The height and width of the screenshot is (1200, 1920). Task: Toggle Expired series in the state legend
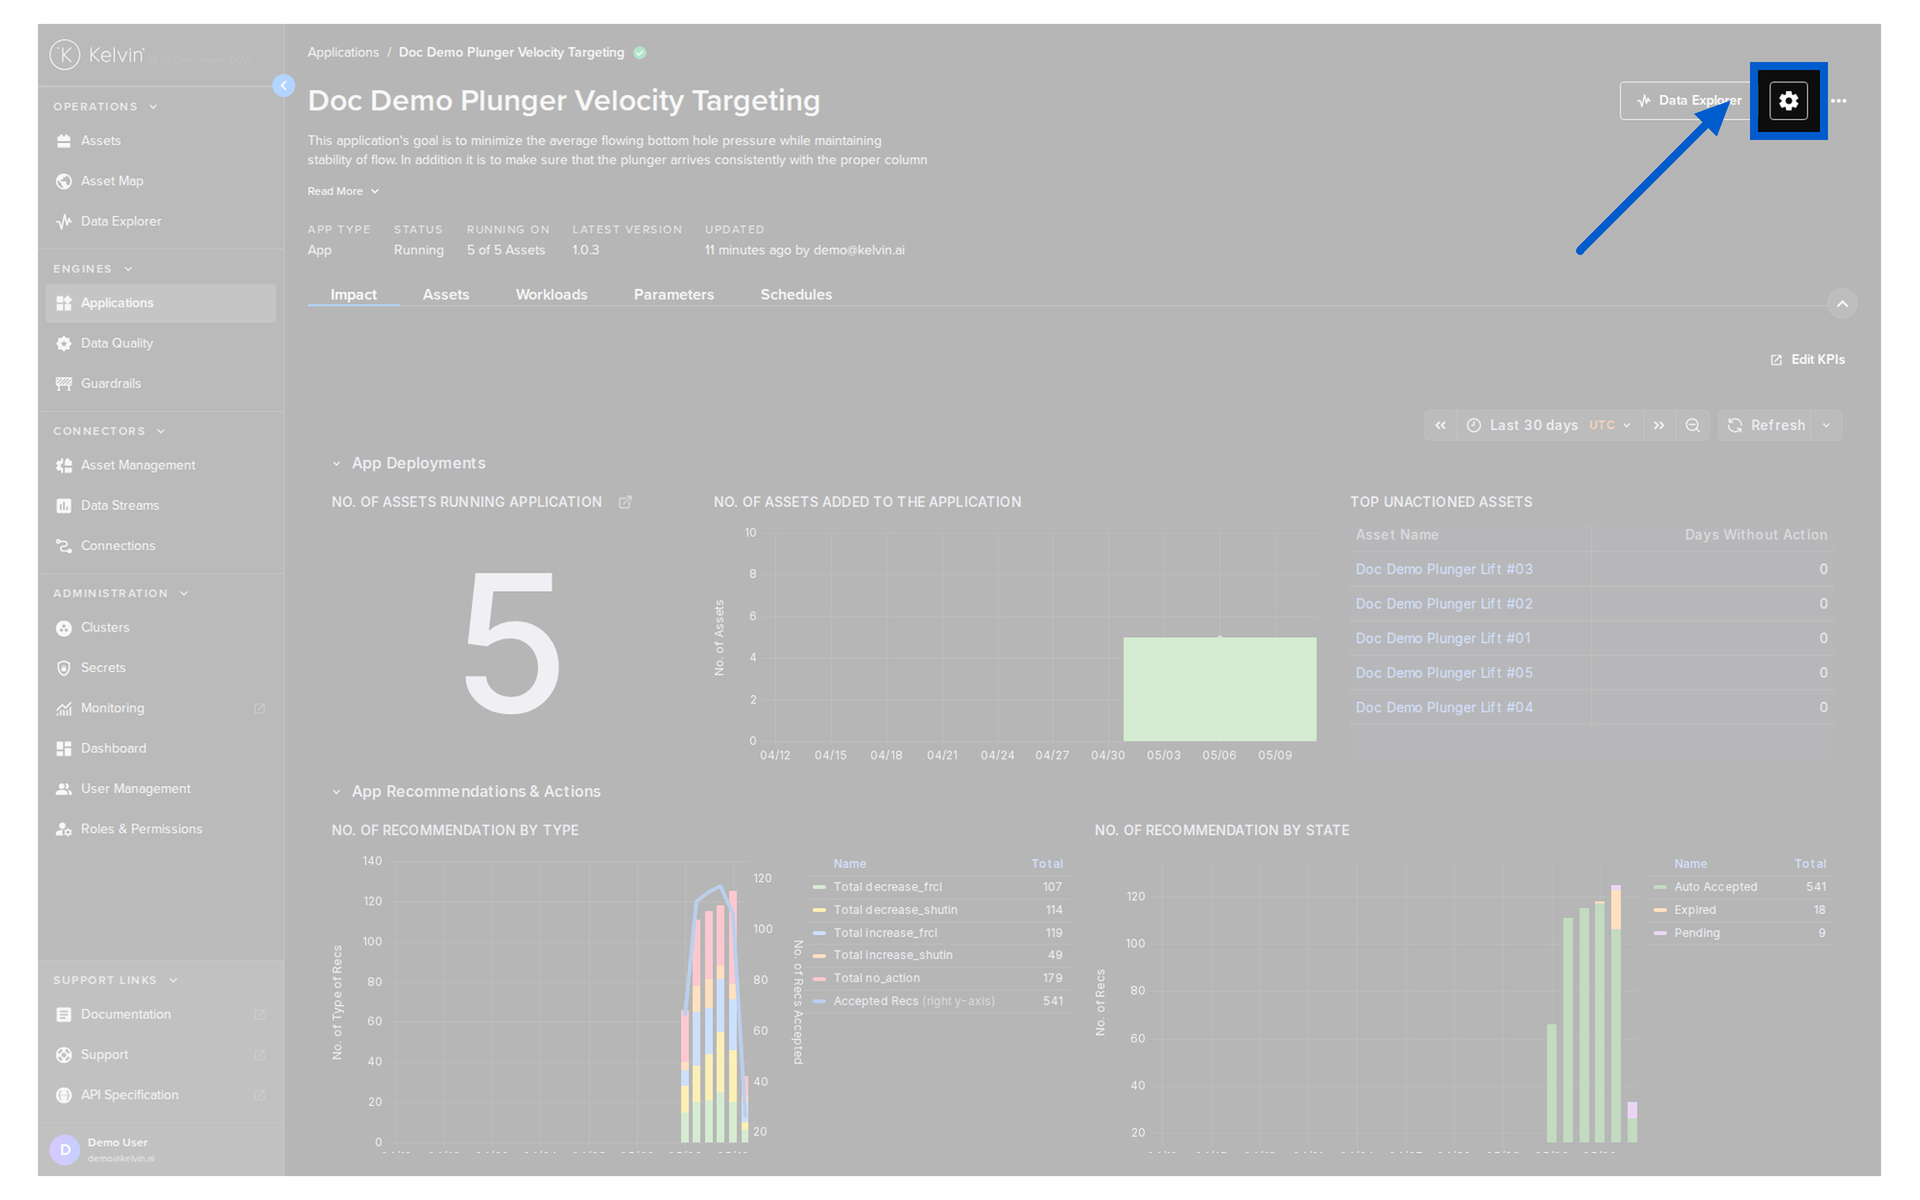[1694, 910]
